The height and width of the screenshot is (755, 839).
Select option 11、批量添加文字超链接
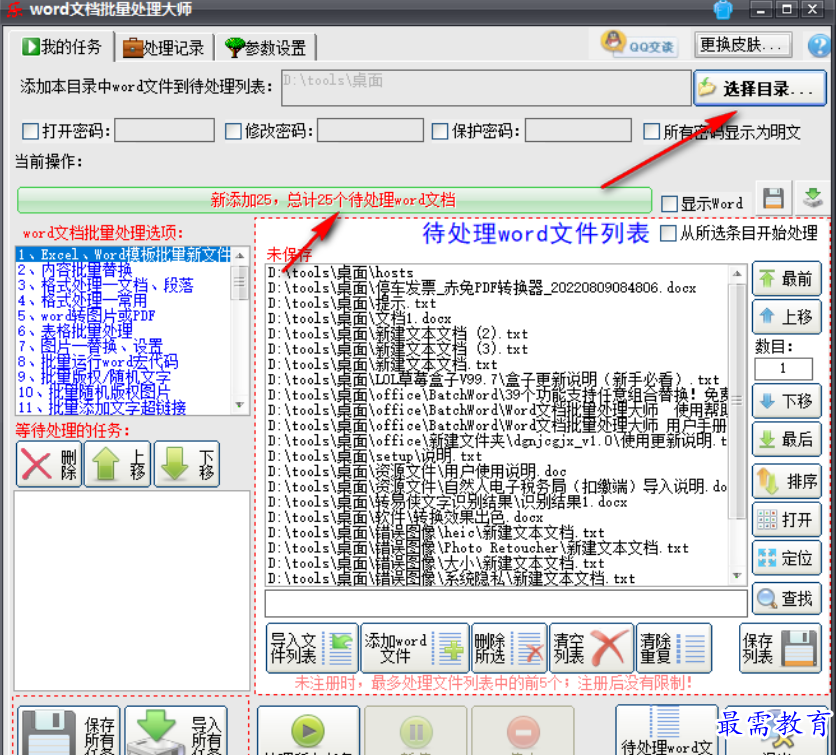102,407
